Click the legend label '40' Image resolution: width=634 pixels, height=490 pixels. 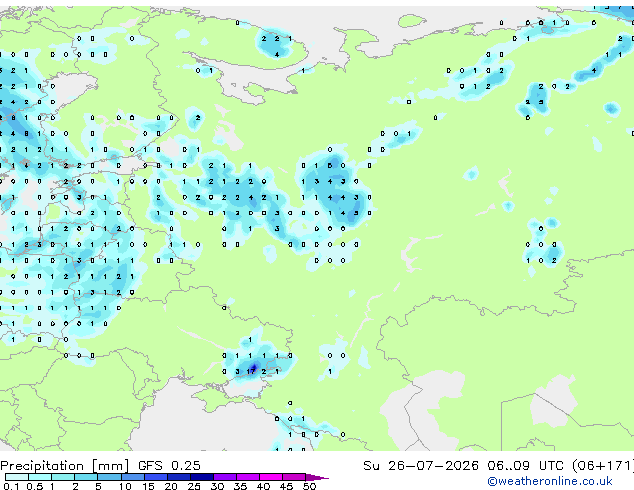(263, 486)
